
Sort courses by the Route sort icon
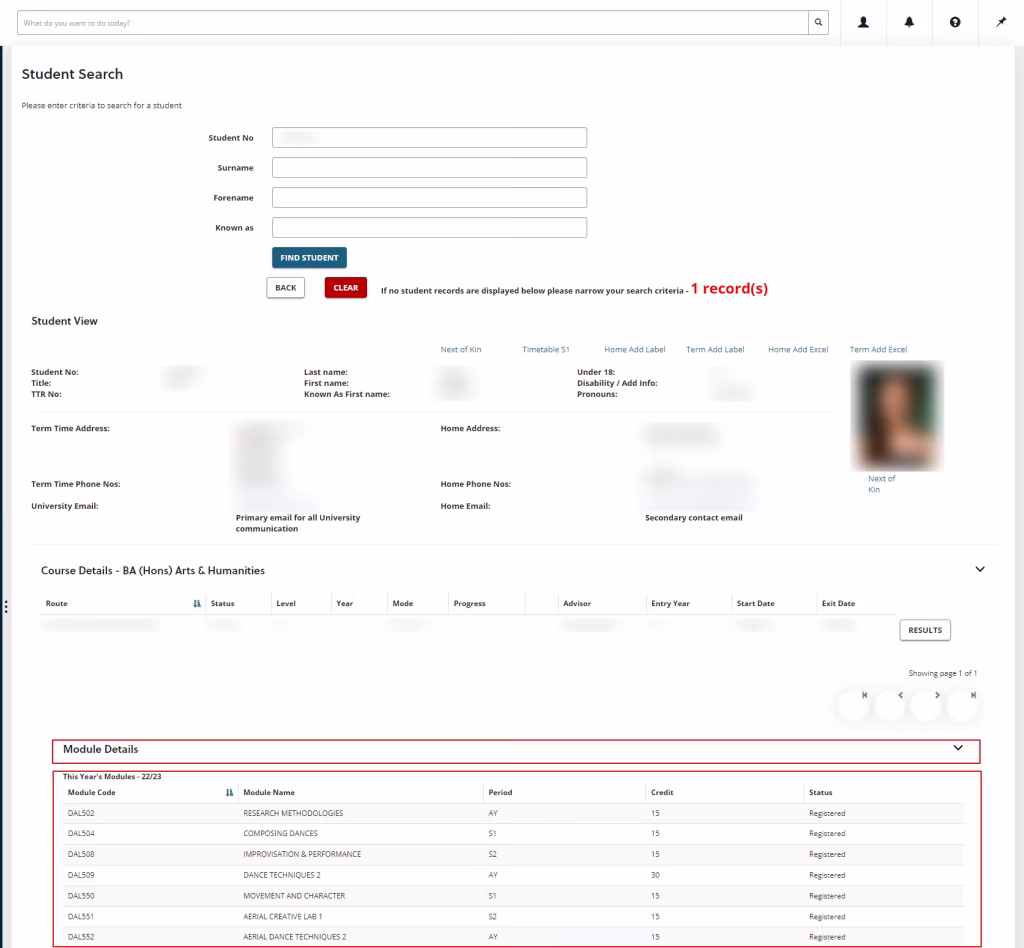[196, 604]
